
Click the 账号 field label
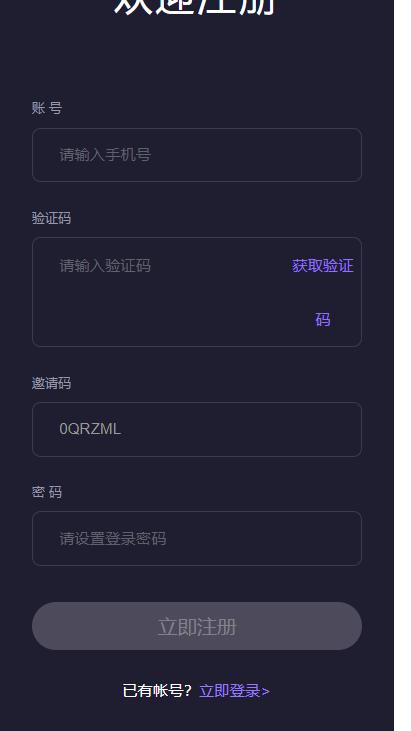pos(47,108)
